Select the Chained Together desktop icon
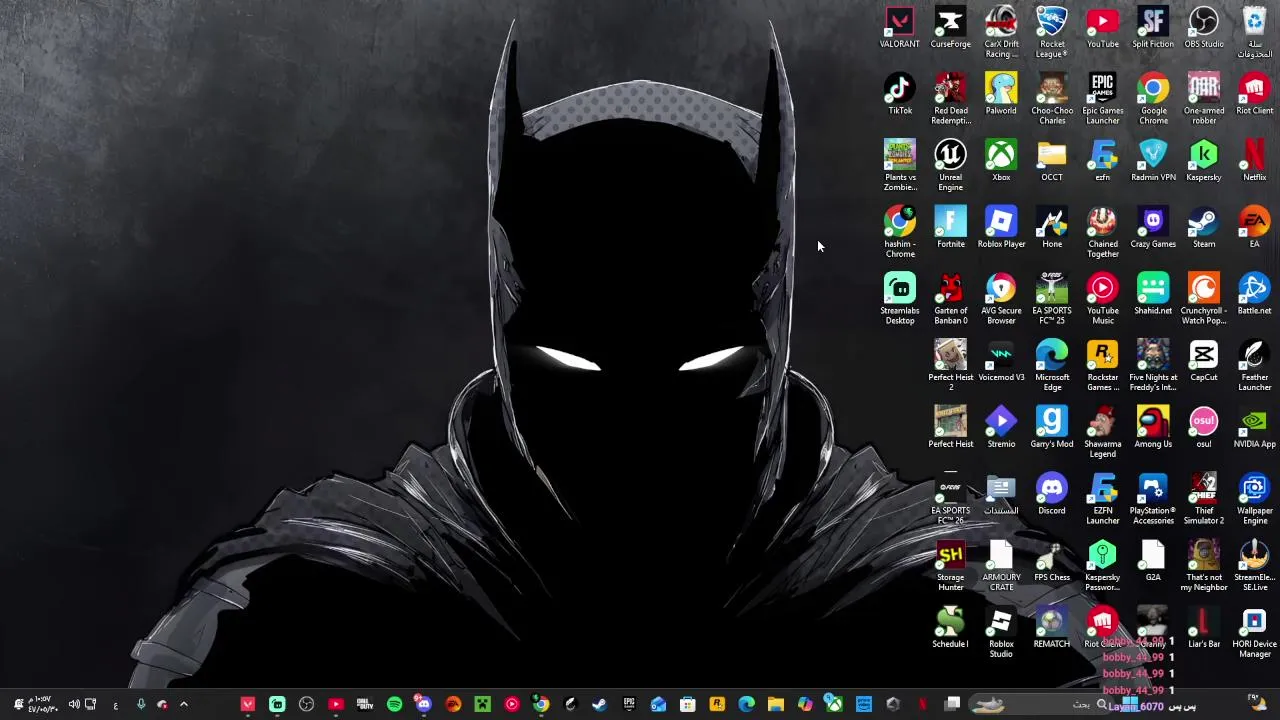 pyautogui.click(x=1102, y=232)
